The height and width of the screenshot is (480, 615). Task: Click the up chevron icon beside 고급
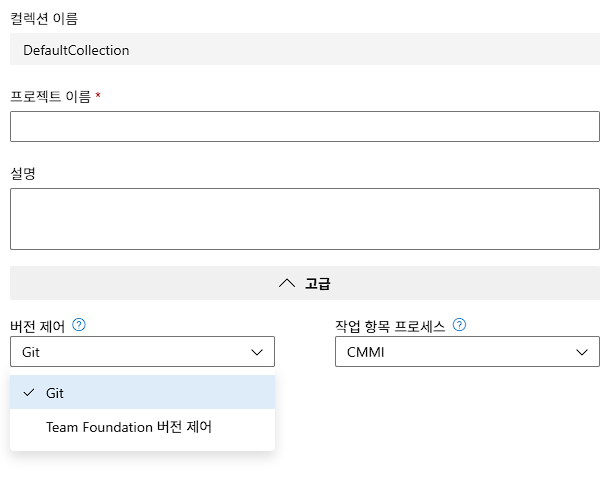287,283
